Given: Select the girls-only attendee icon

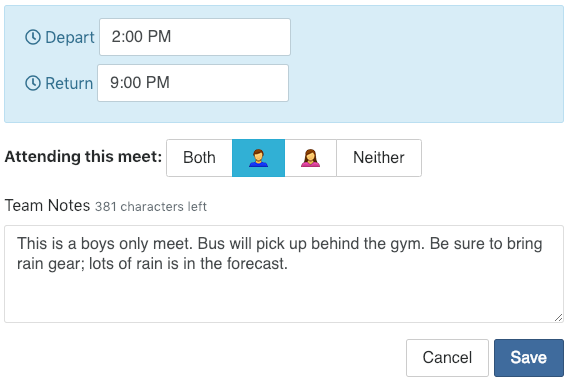Looking at the screenshot, I should 310,158.
